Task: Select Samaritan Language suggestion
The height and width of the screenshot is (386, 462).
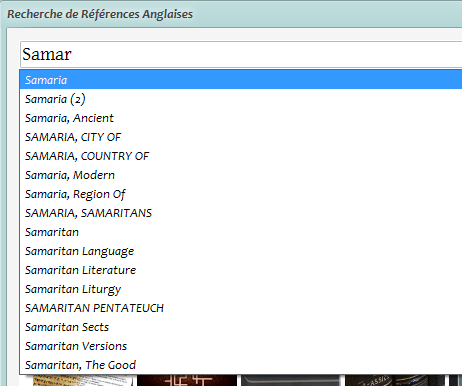Action: pos(241,251)
